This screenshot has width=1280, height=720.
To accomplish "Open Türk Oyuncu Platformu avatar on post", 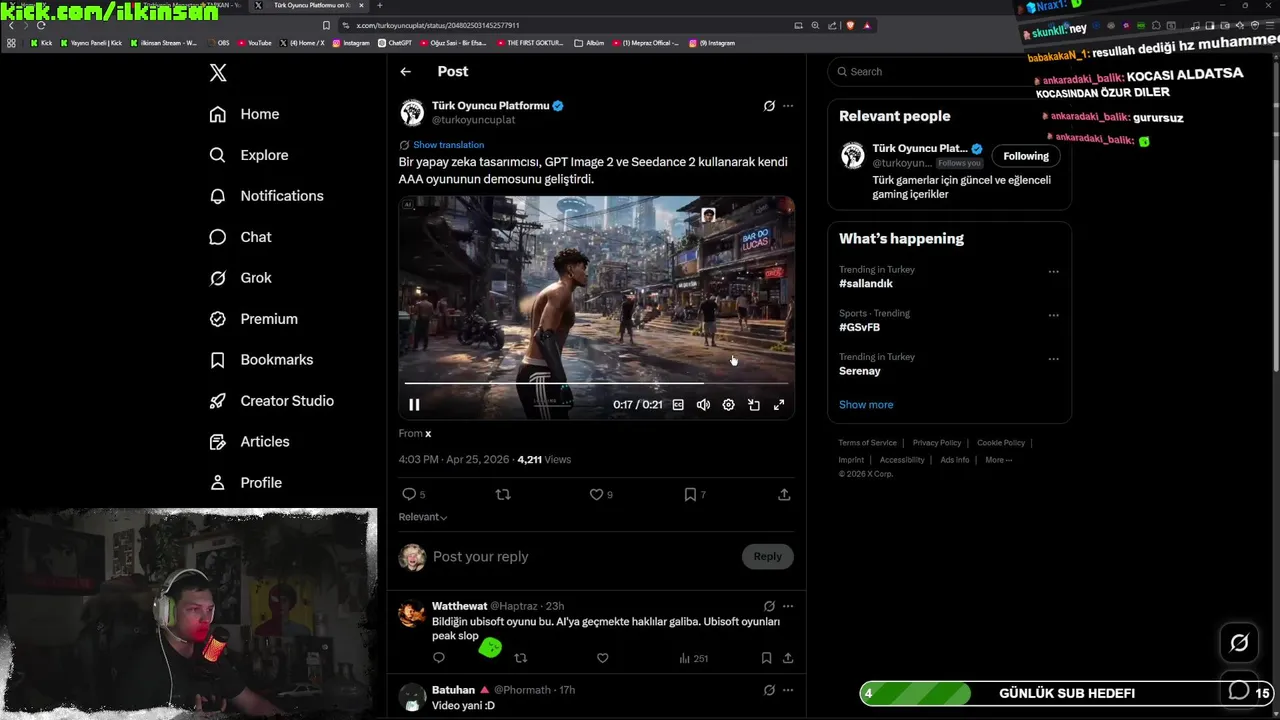I will [x=412, y=112].
